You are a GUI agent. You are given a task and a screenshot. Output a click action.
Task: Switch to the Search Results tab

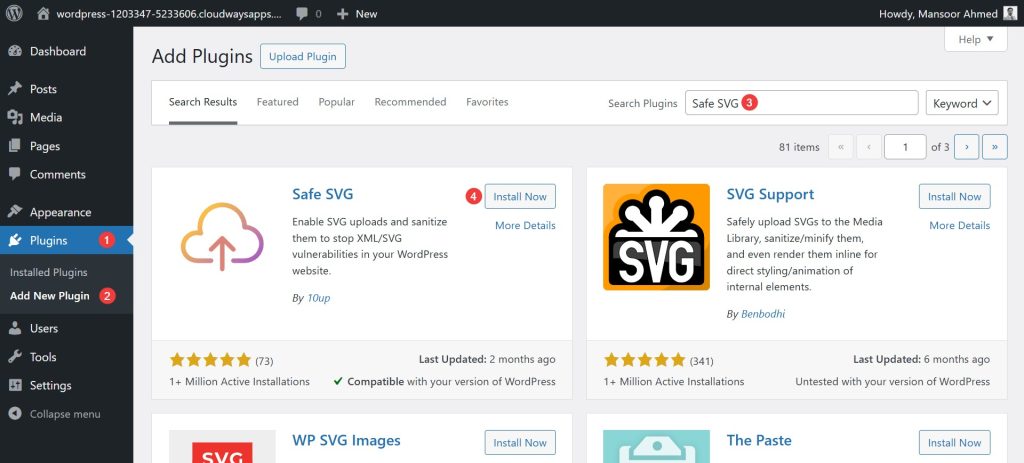tap(203, 103)
